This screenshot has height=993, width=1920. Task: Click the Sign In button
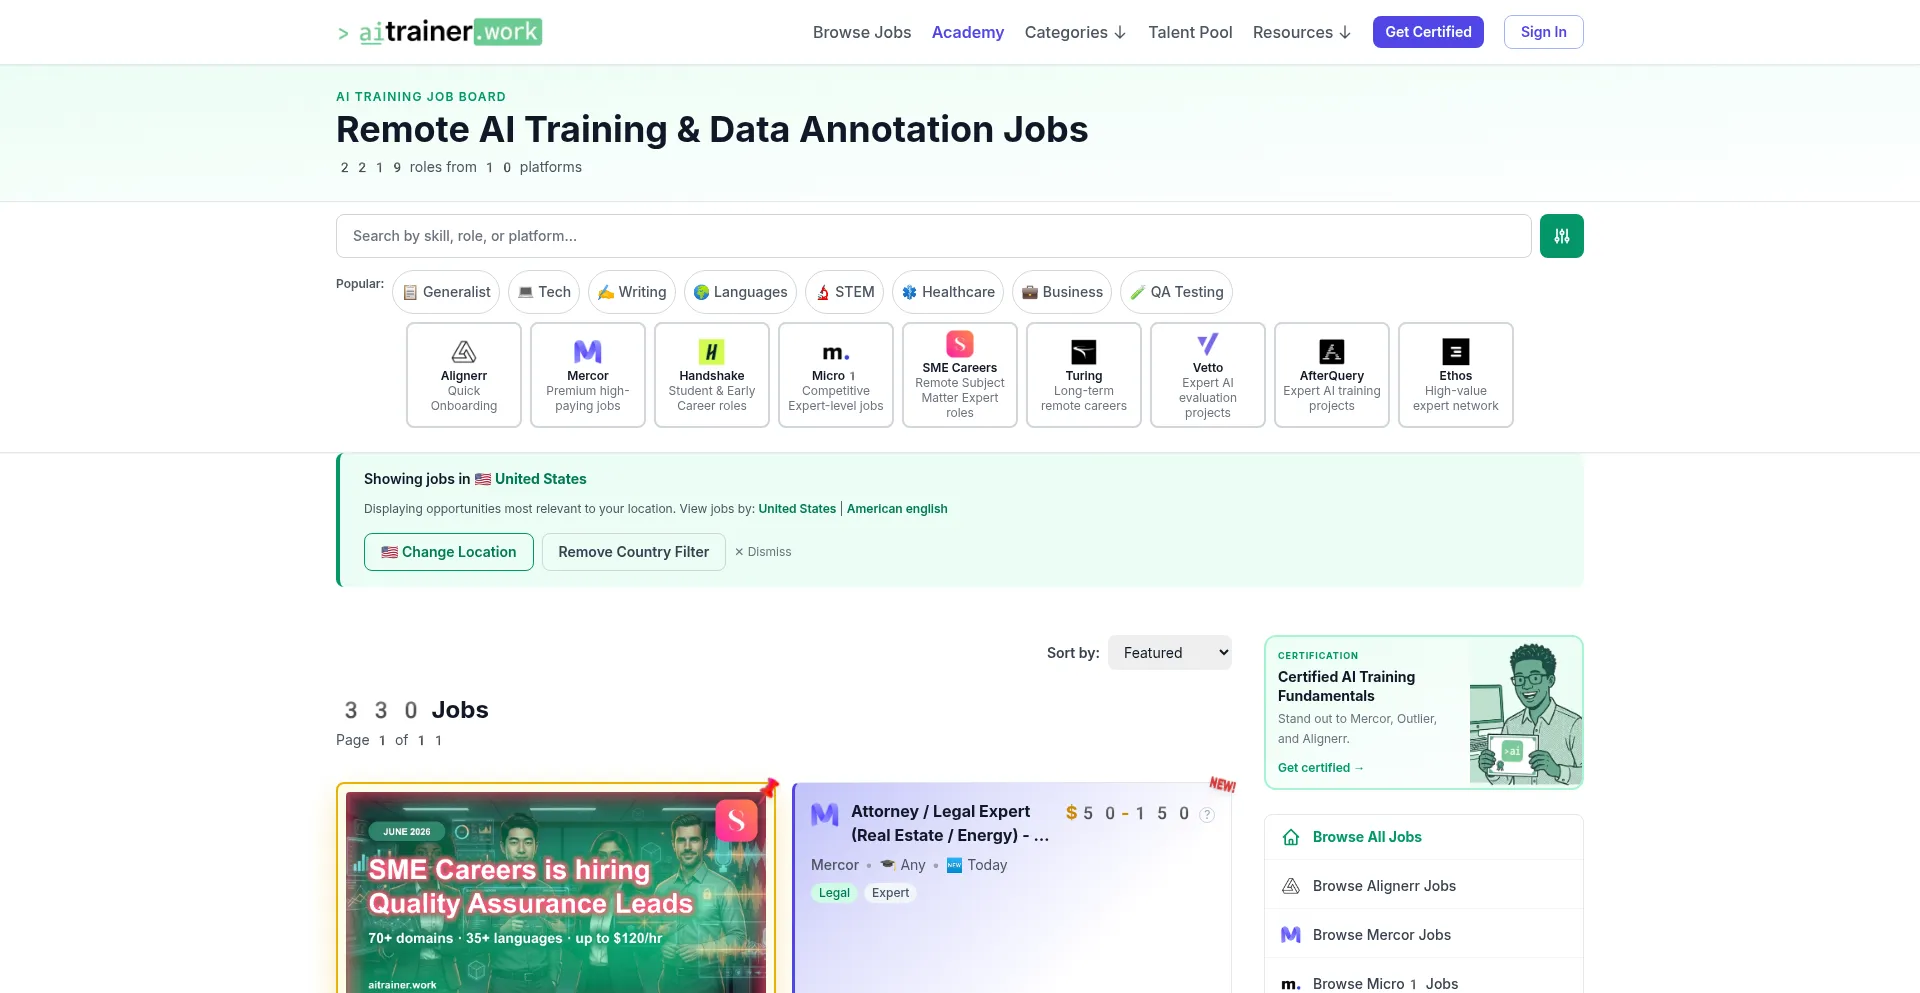1544,32
